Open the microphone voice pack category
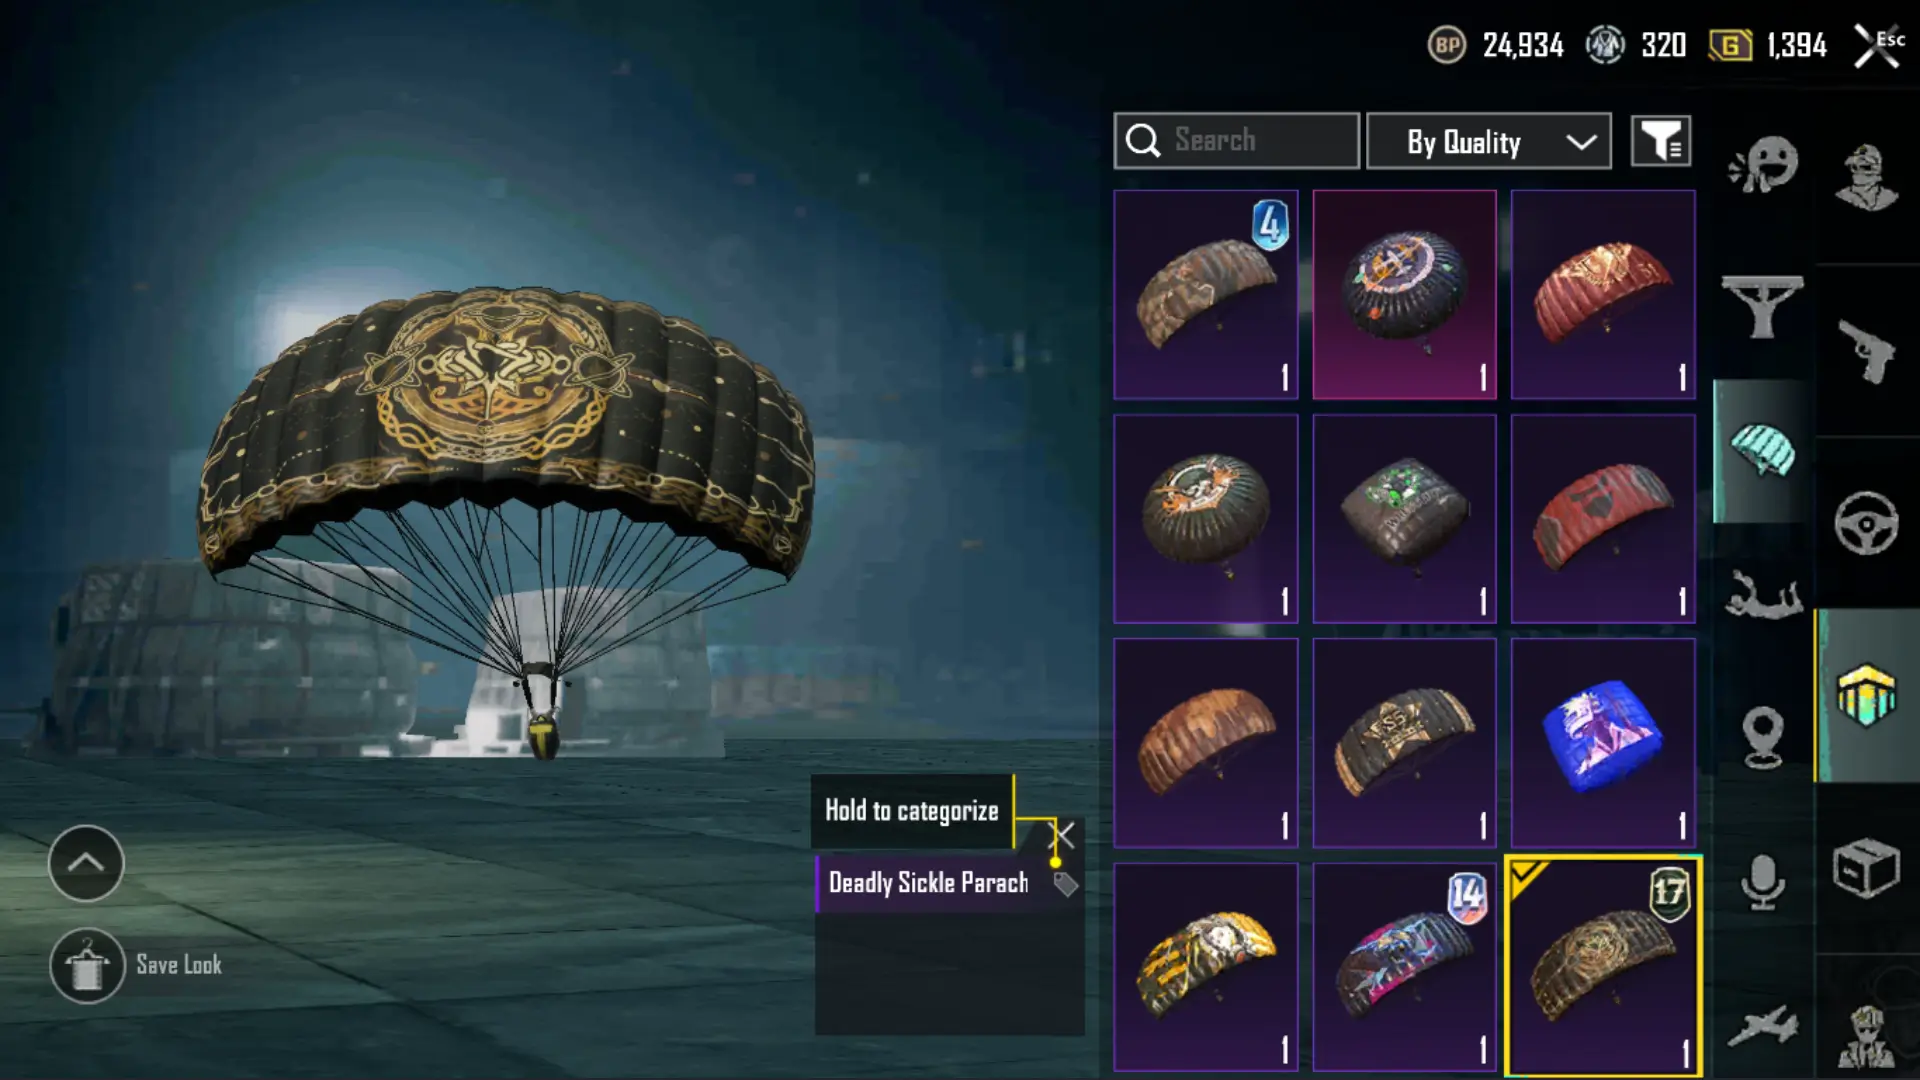Viewport: 1920px width, 1080px height. coord(1763,882)
